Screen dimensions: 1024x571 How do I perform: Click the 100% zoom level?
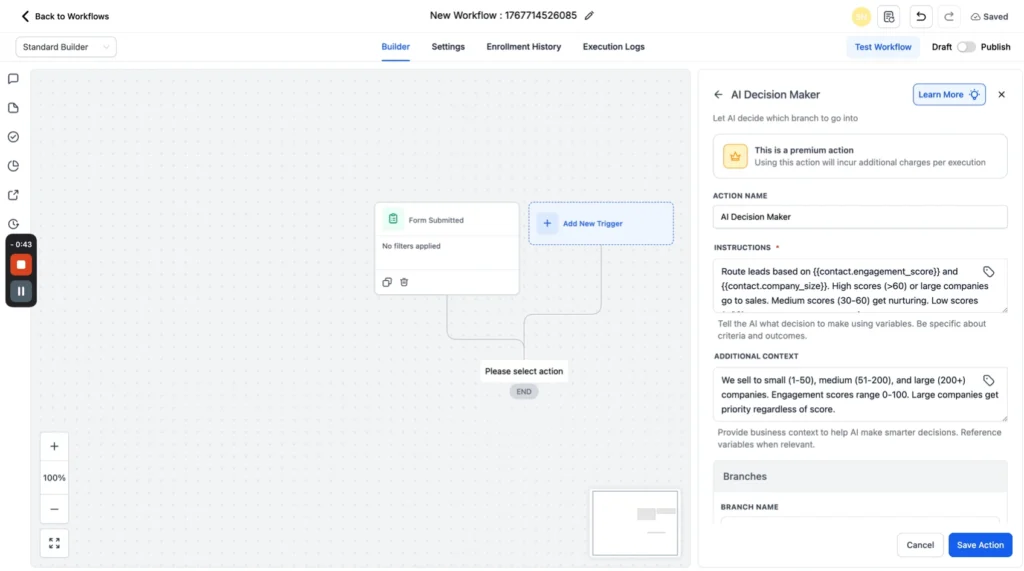click(54, 478)
